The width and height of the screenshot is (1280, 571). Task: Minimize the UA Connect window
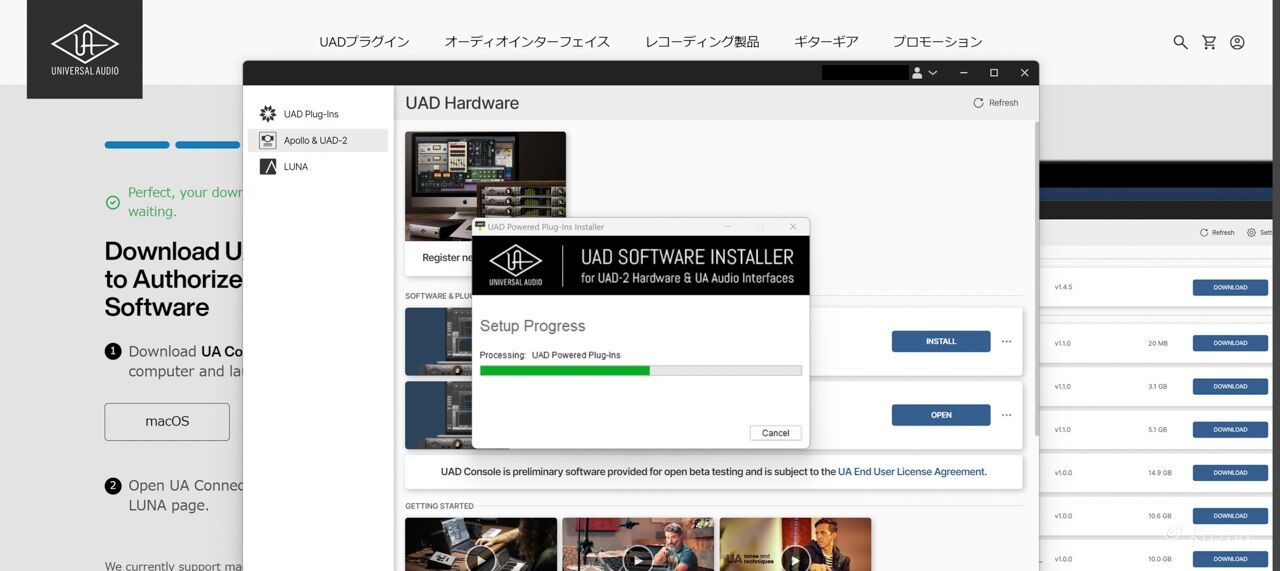coord(963,73)
